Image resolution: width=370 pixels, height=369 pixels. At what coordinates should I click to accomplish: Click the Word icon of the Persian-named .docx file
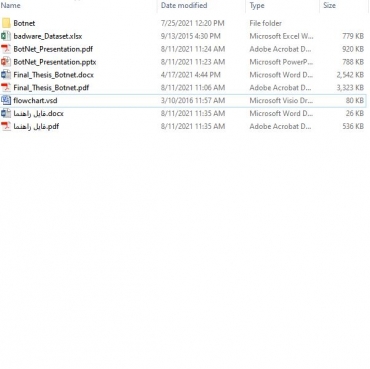click(x=6, y=113)
